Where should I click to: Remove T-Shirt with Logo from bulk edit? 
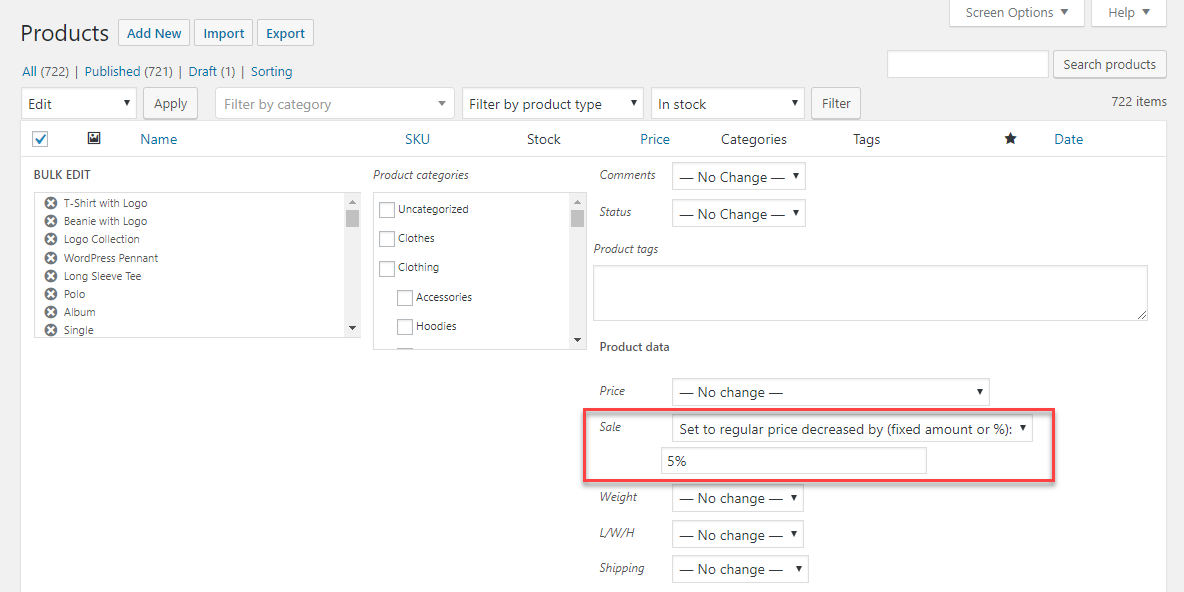tap(51, 203)
